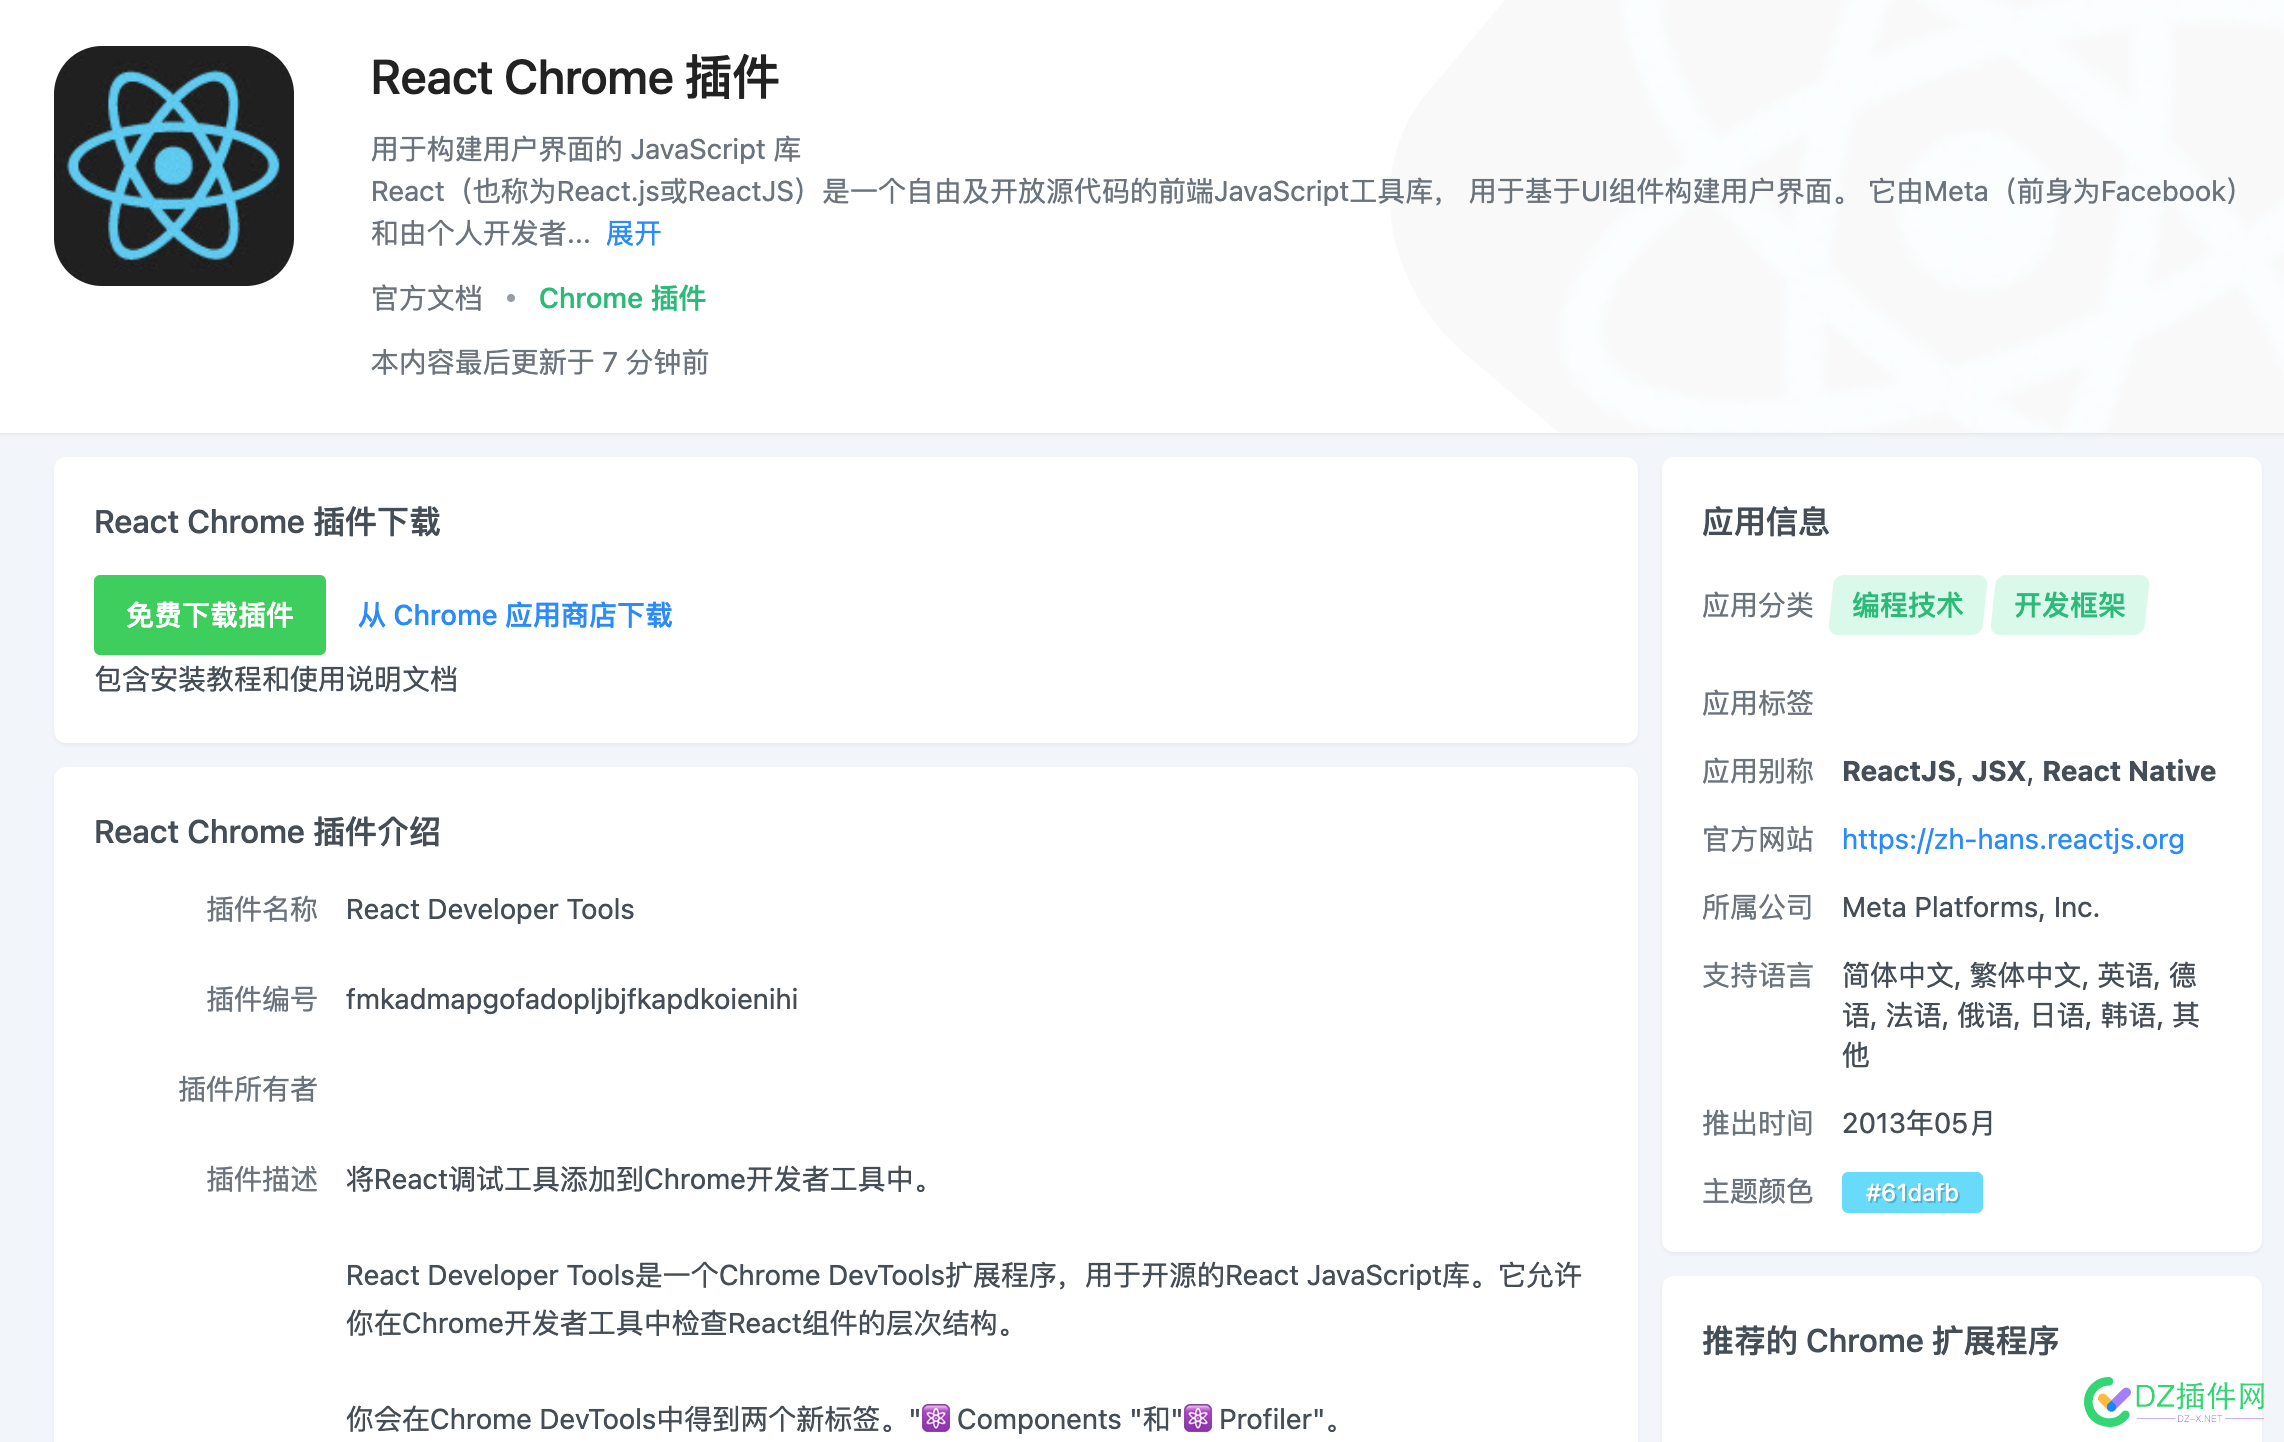Click the 插件所有者 label
This screenshot has height=1442, width=2284.
click(x=248, y=1089)
